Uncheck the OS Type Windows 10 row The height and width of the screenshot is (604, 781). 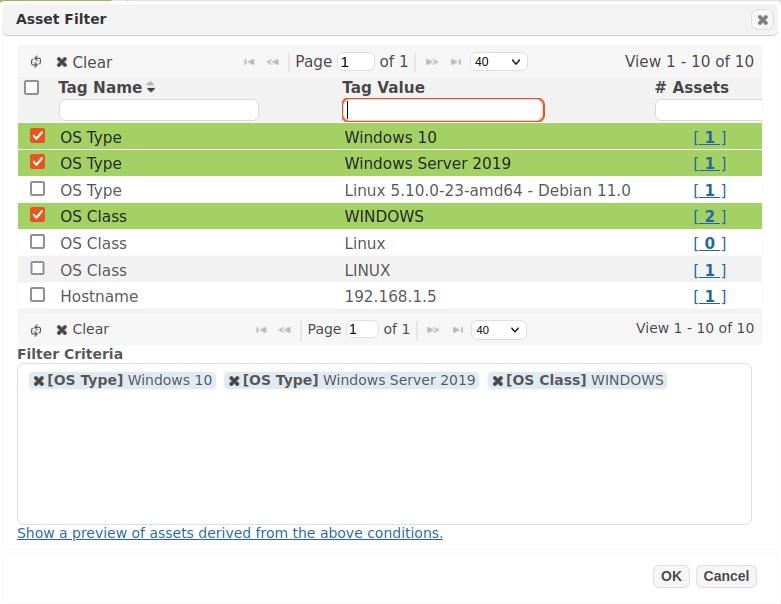point(38,136)
